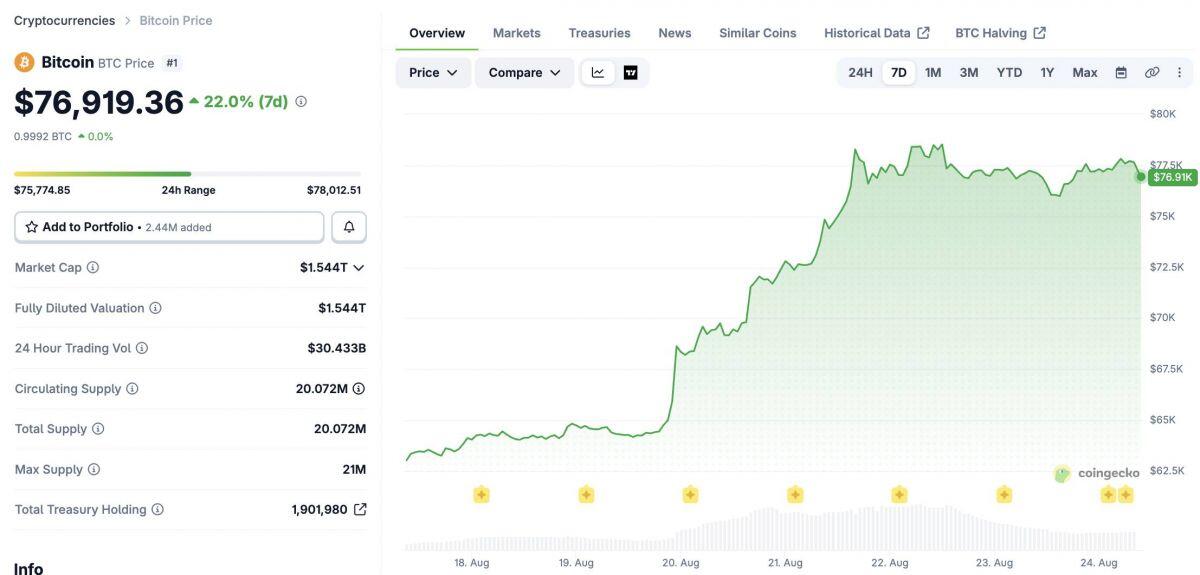Click the 0.9992 BTC text
The width and height of the screenshot is (1200, 575).
pyautogui.click(x=43, y=136)
